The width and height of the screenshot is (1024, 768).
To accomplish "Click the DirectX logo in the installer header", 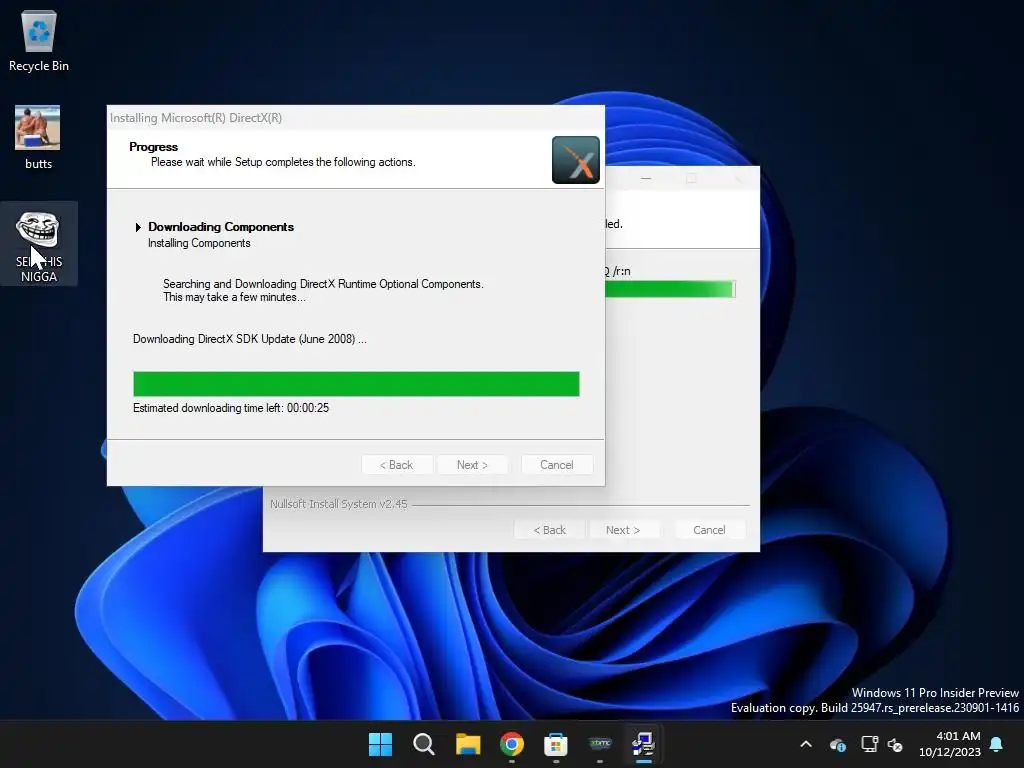I will pyautogui.click(x=575, y=160).
